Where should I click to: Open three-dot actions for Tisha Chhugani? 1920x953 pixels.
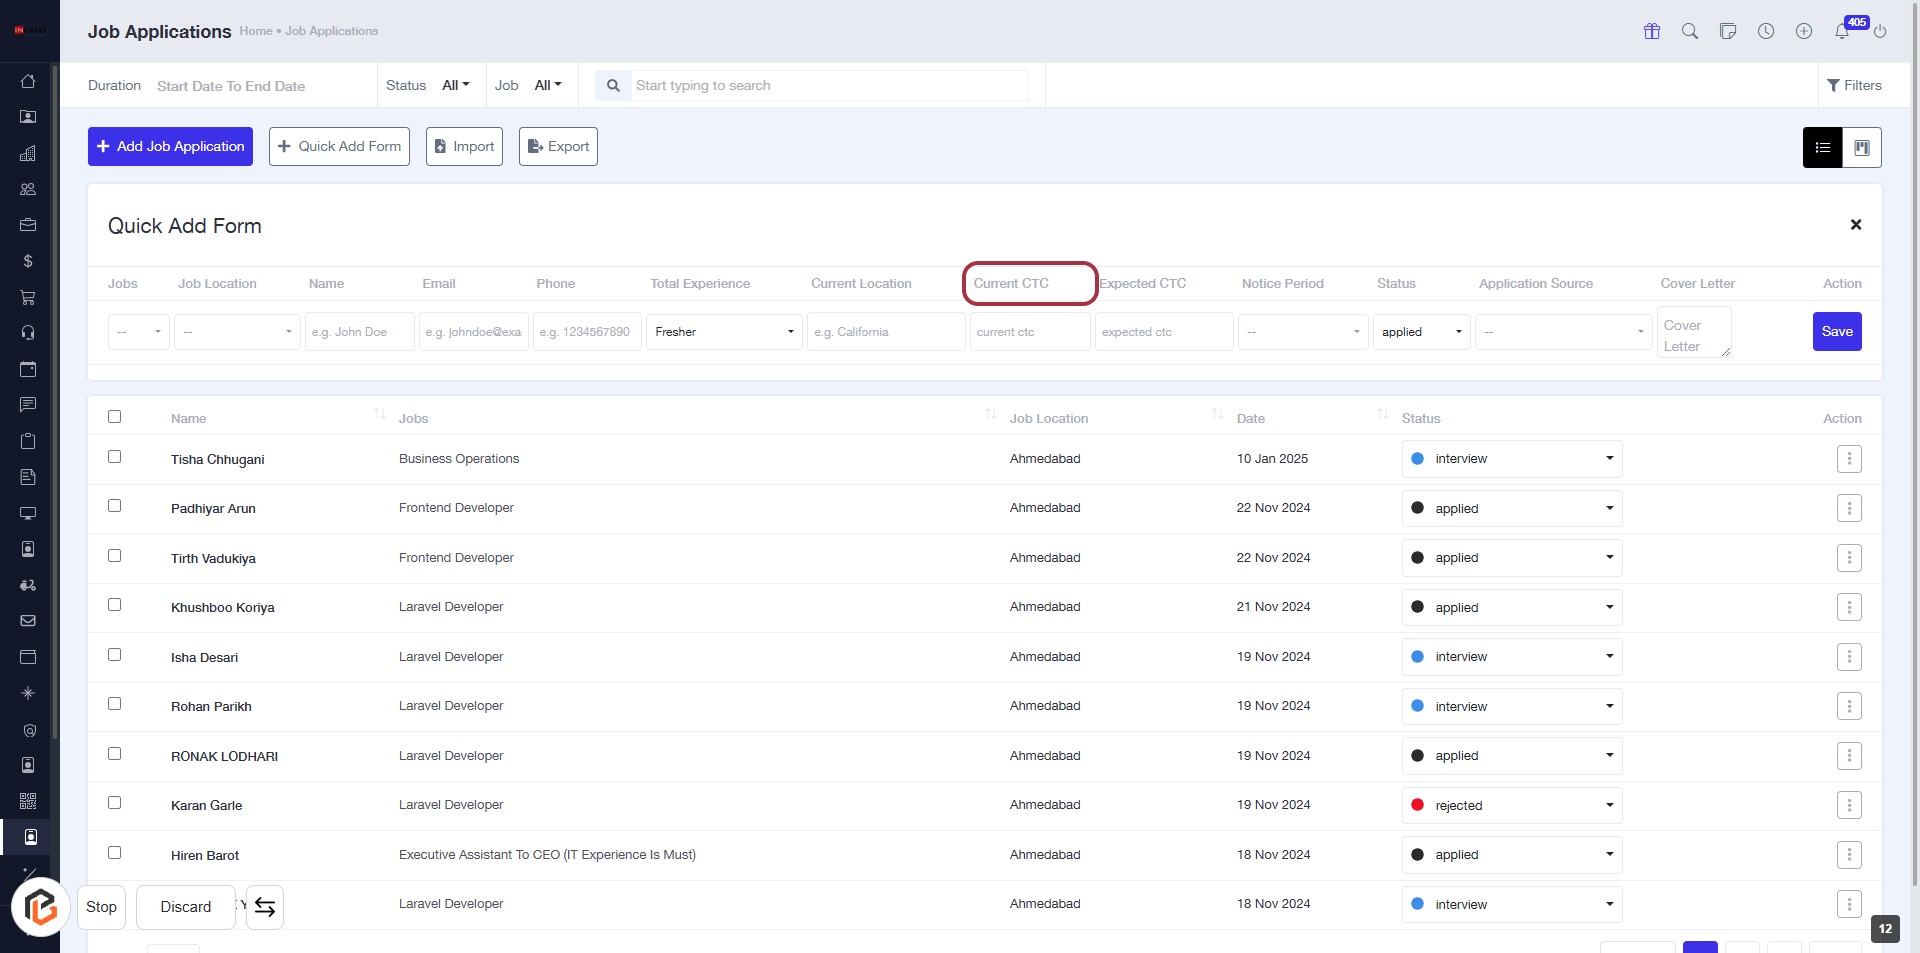point(1849,459)
